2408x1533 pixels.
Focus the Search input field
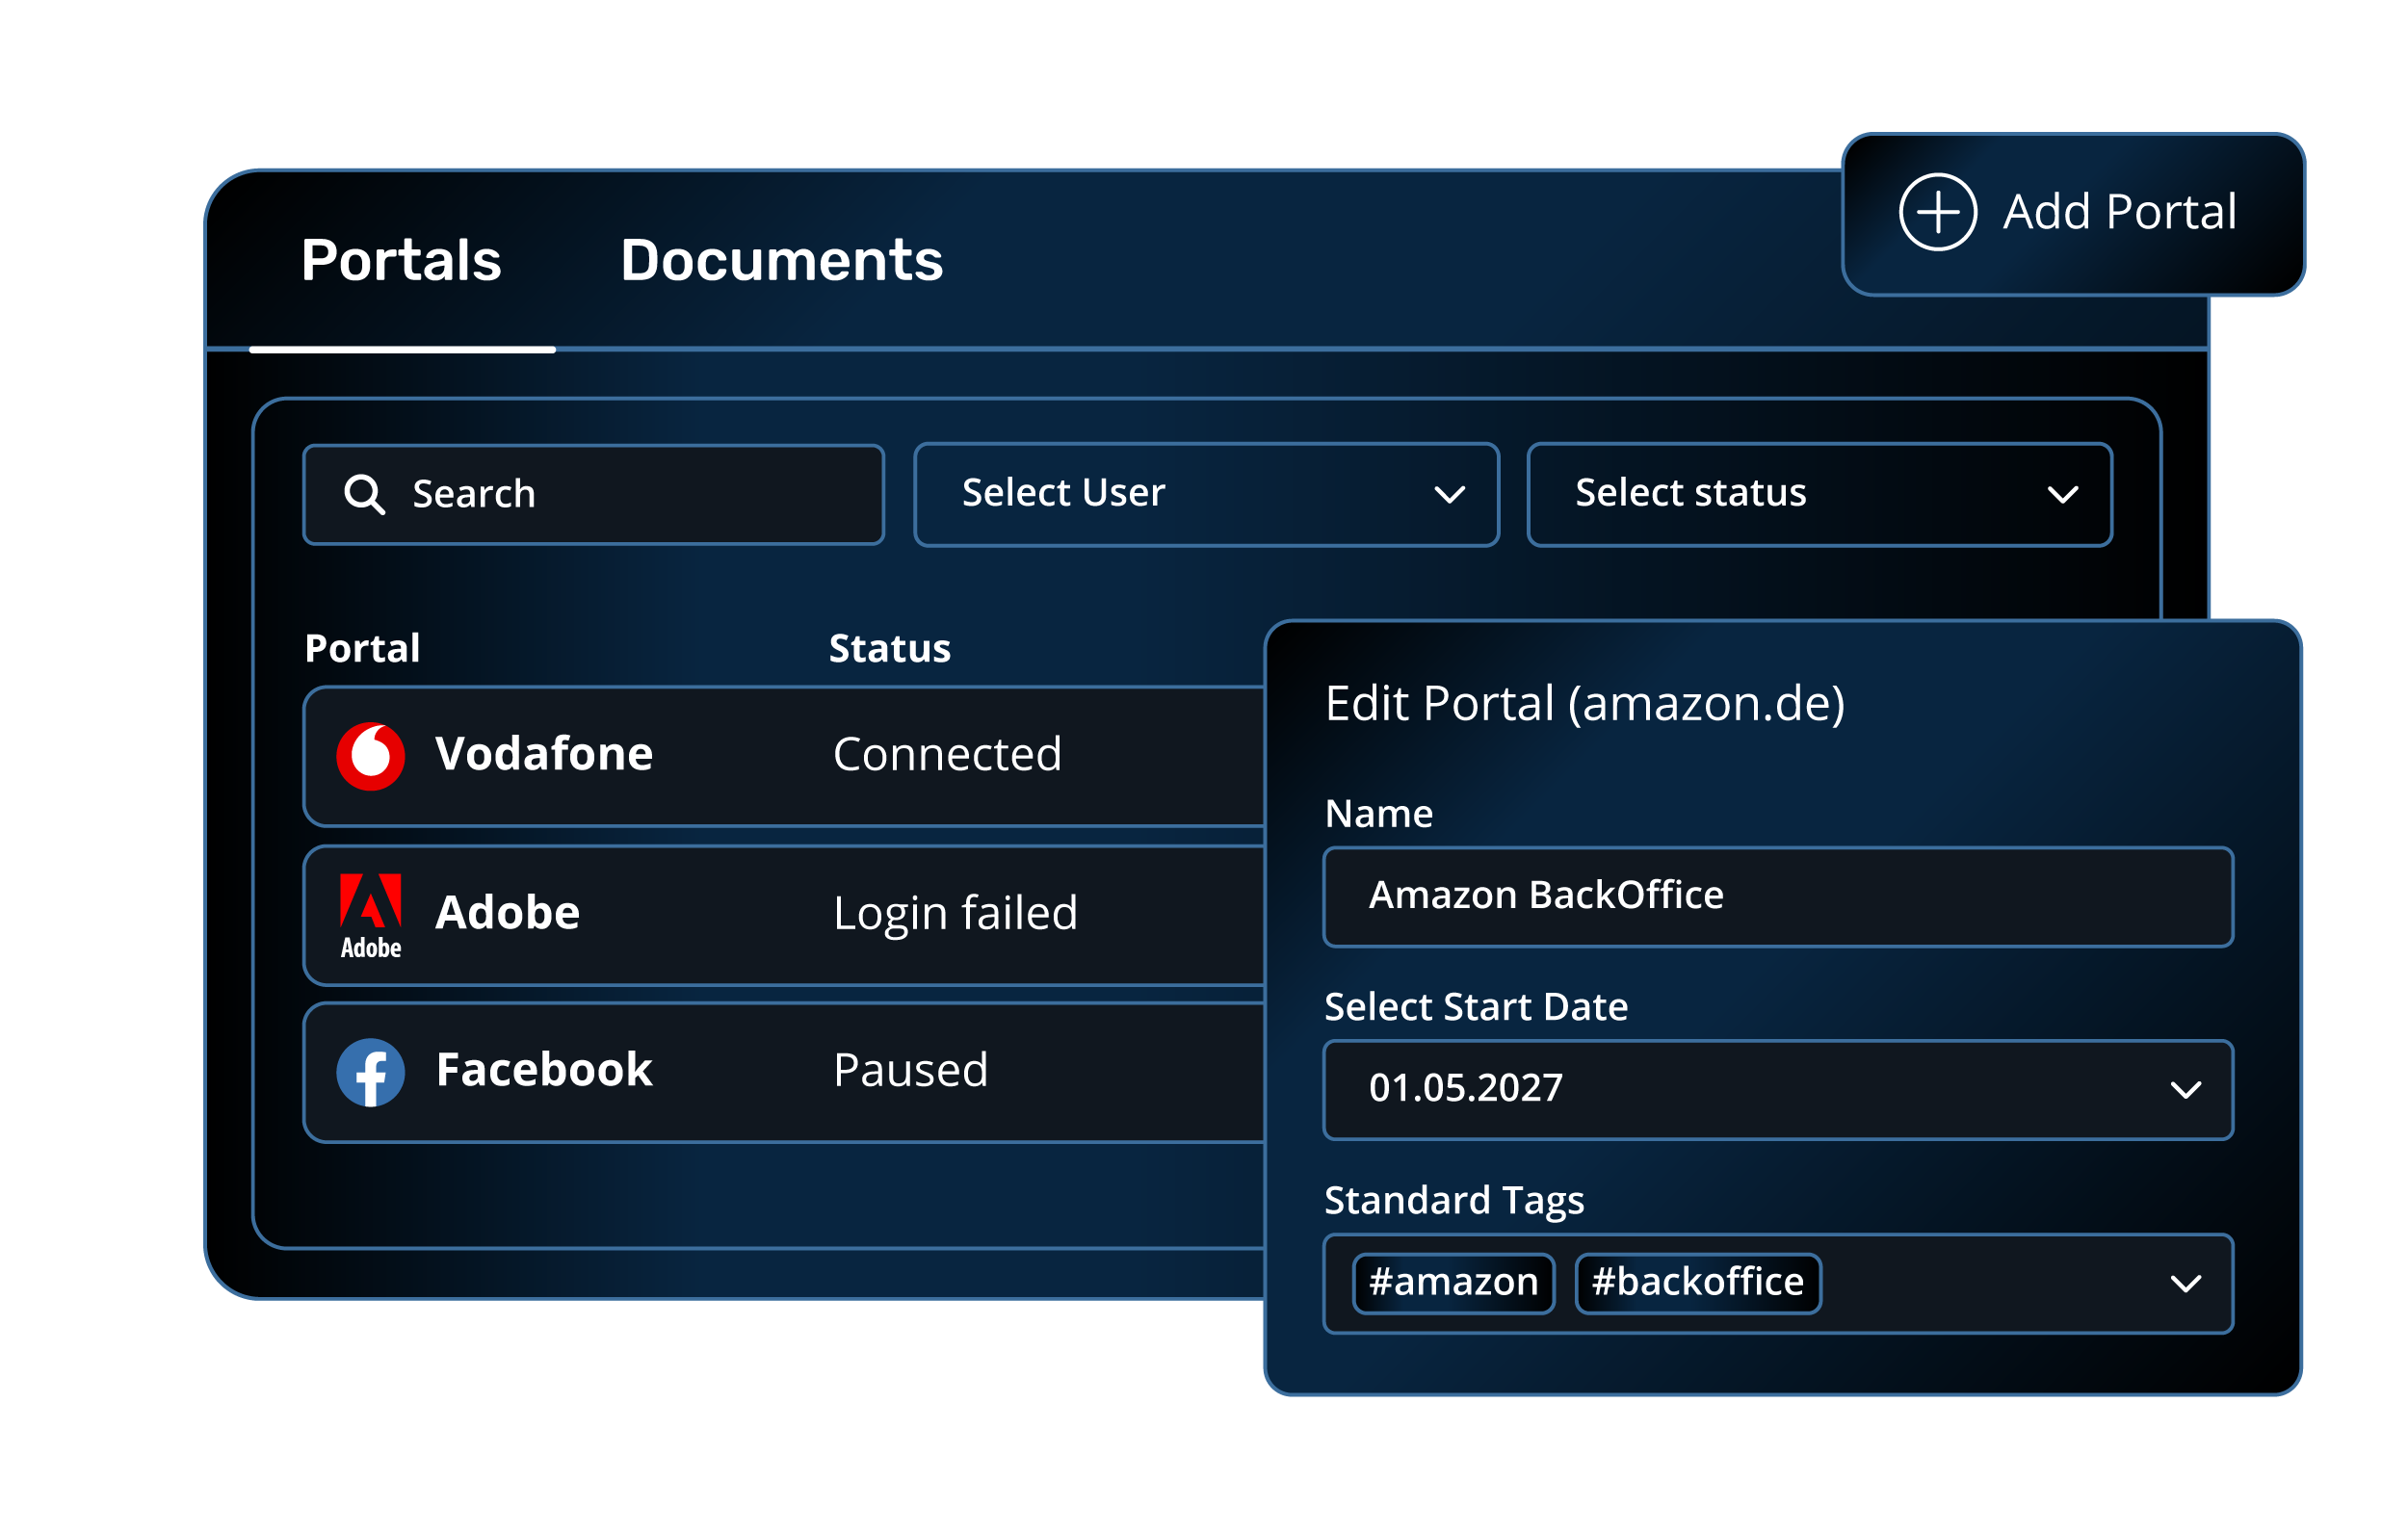point(594,494)
